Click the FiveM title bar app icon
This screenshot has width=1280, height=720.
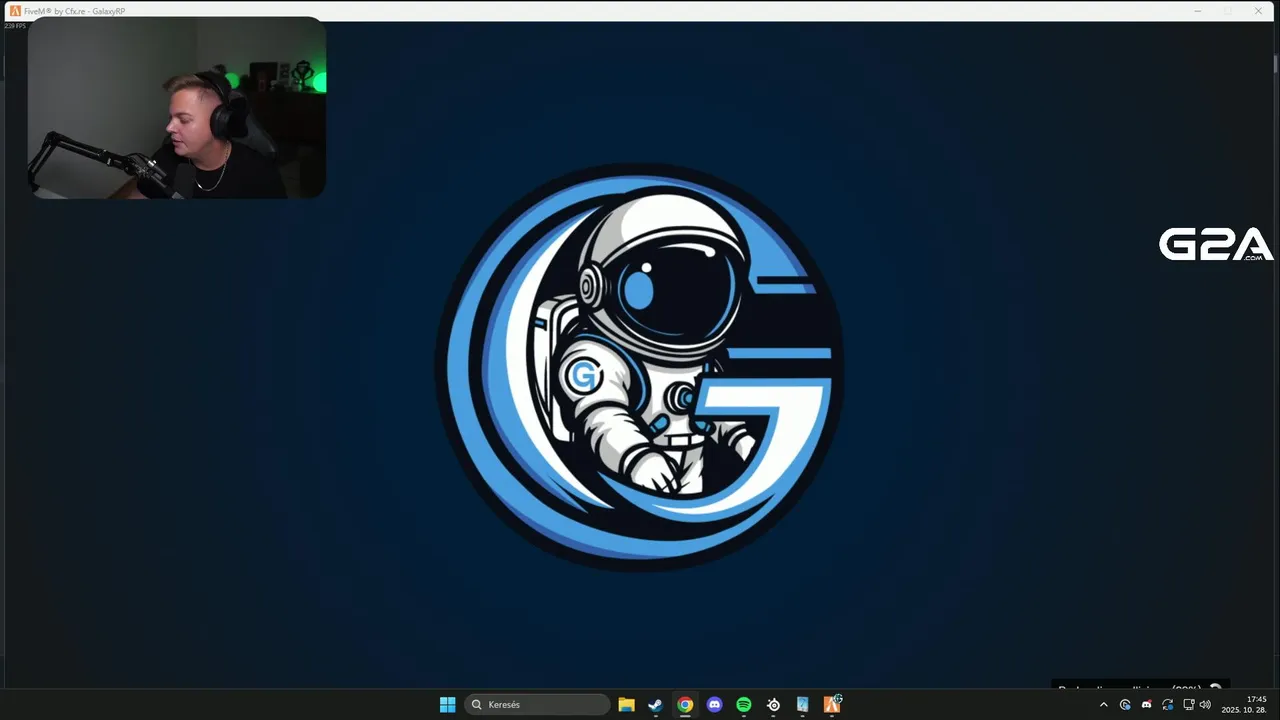pyautogui.click(x=15, y=11)
